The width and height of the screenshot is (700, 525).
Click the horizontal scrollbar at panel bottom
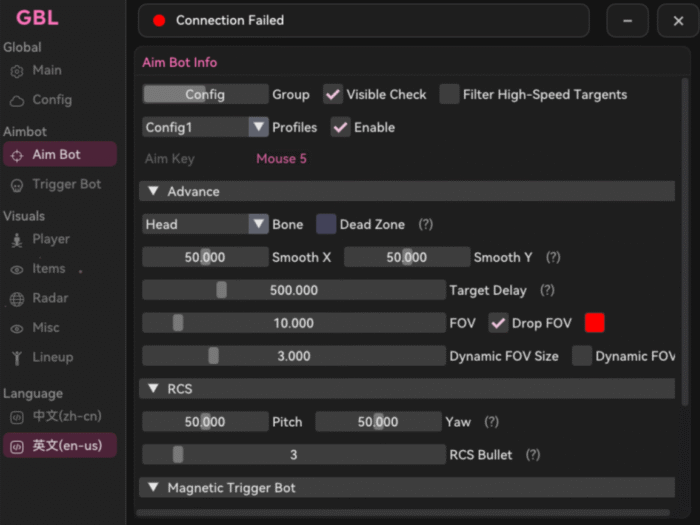click(405, 512)
